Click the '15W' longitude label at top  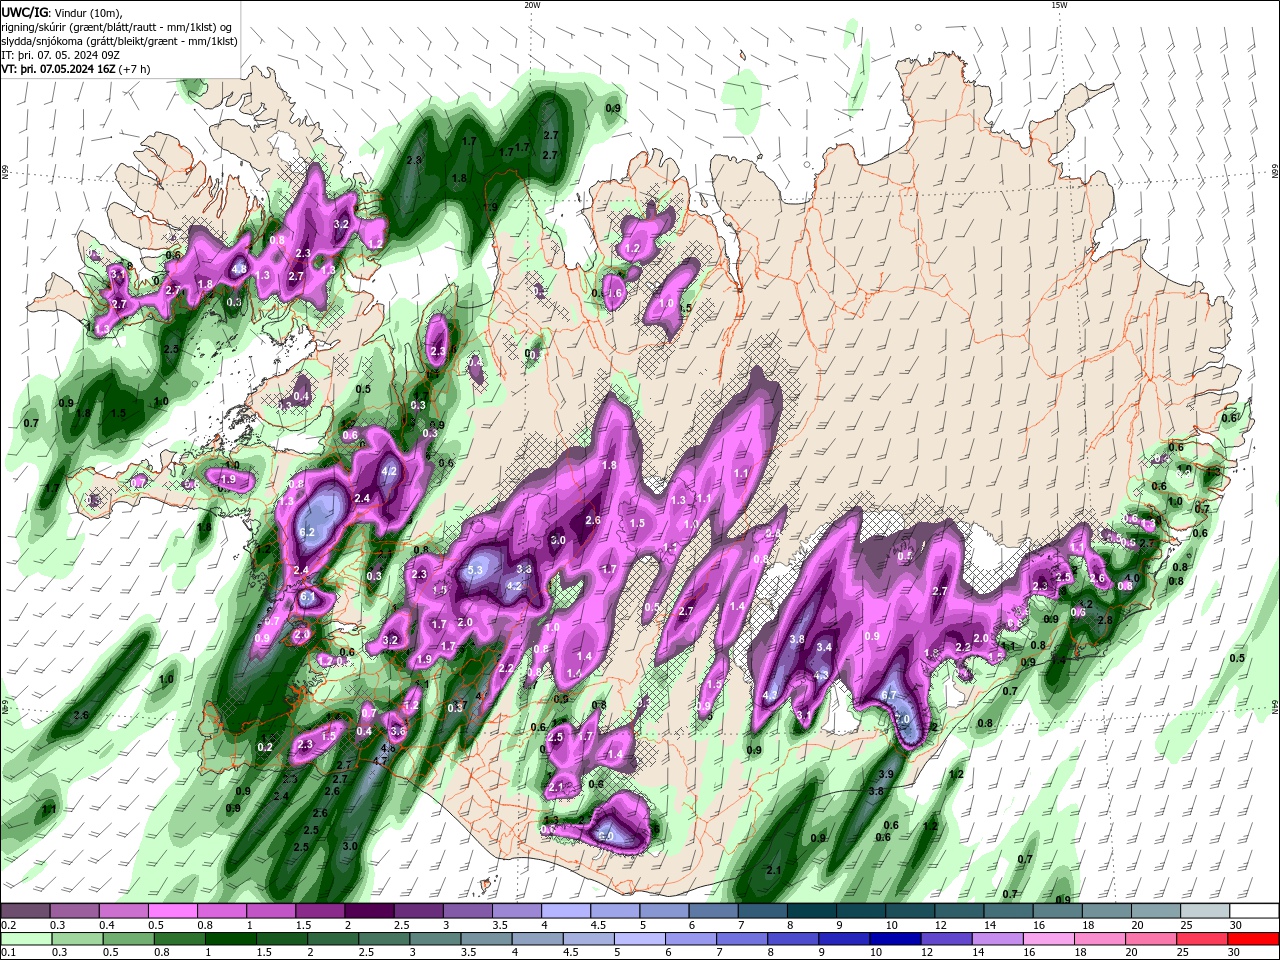coord(1059,5)
